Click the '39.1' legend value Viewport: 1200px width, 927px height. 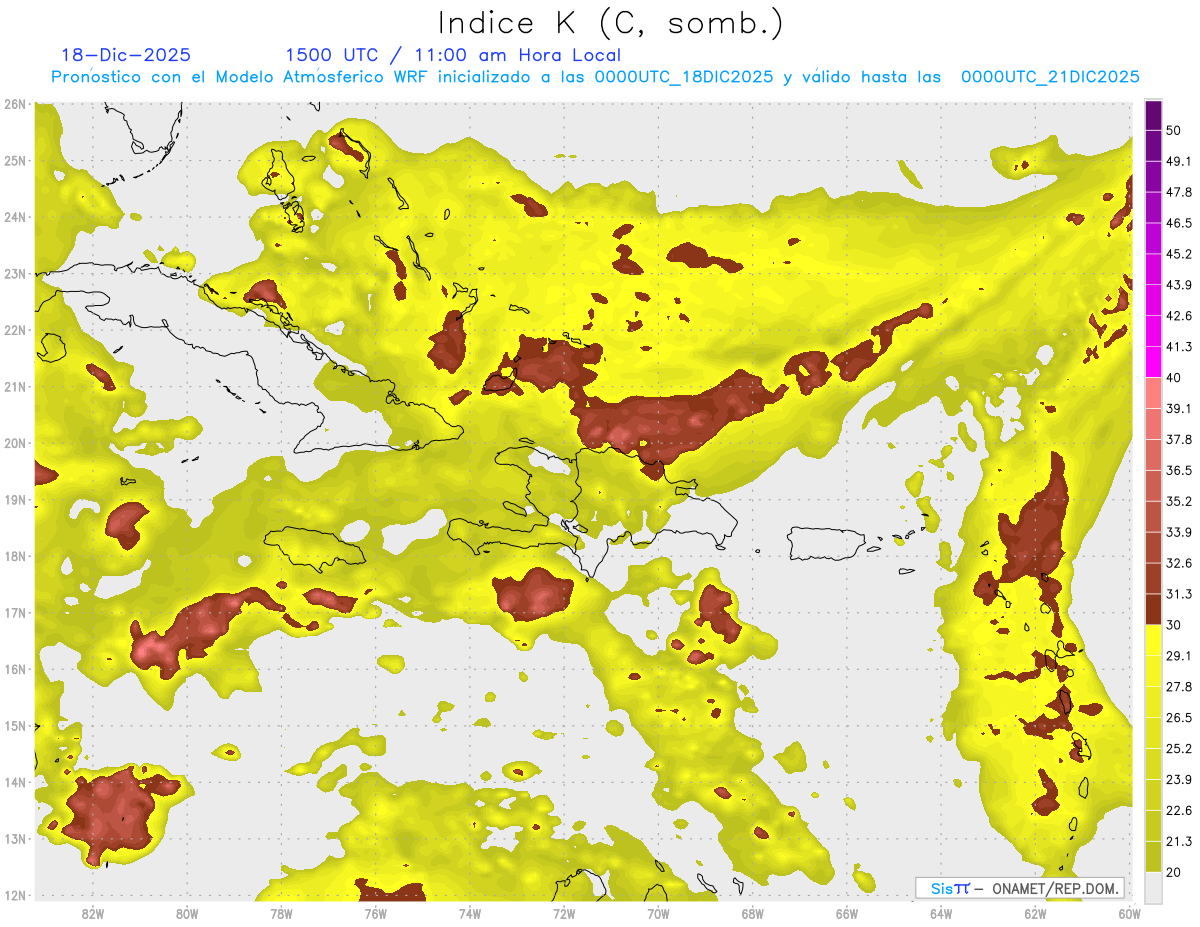coord(1179,408)
